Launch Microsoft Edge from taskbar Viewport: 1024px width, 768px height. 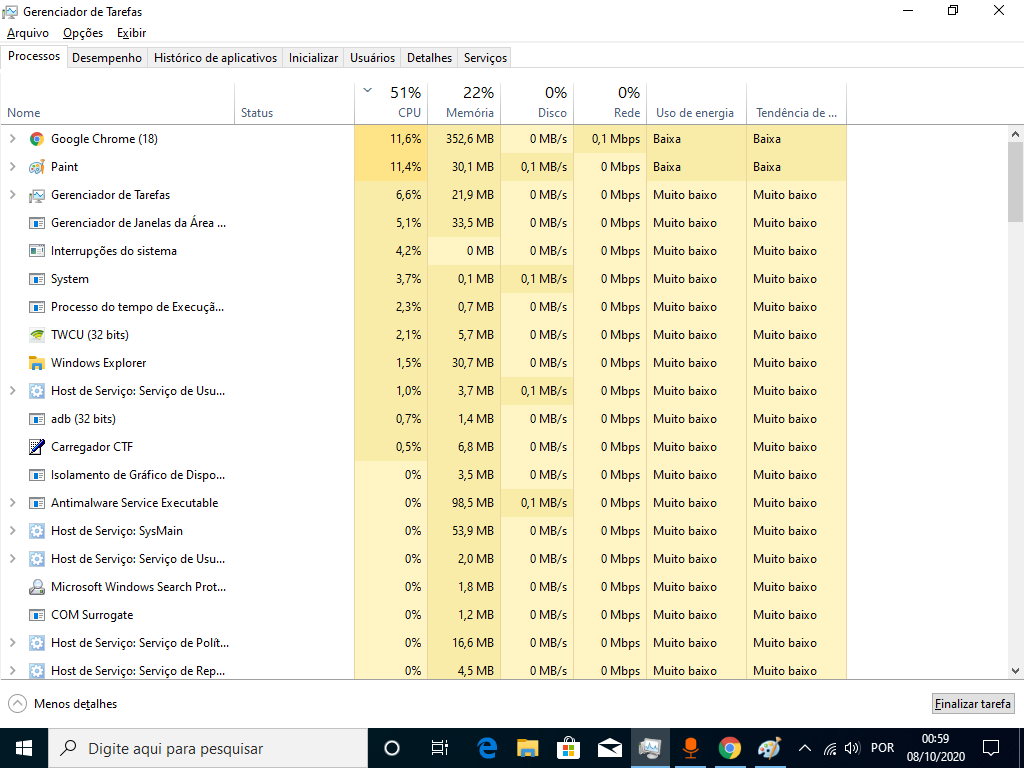(x=487, y=748)
